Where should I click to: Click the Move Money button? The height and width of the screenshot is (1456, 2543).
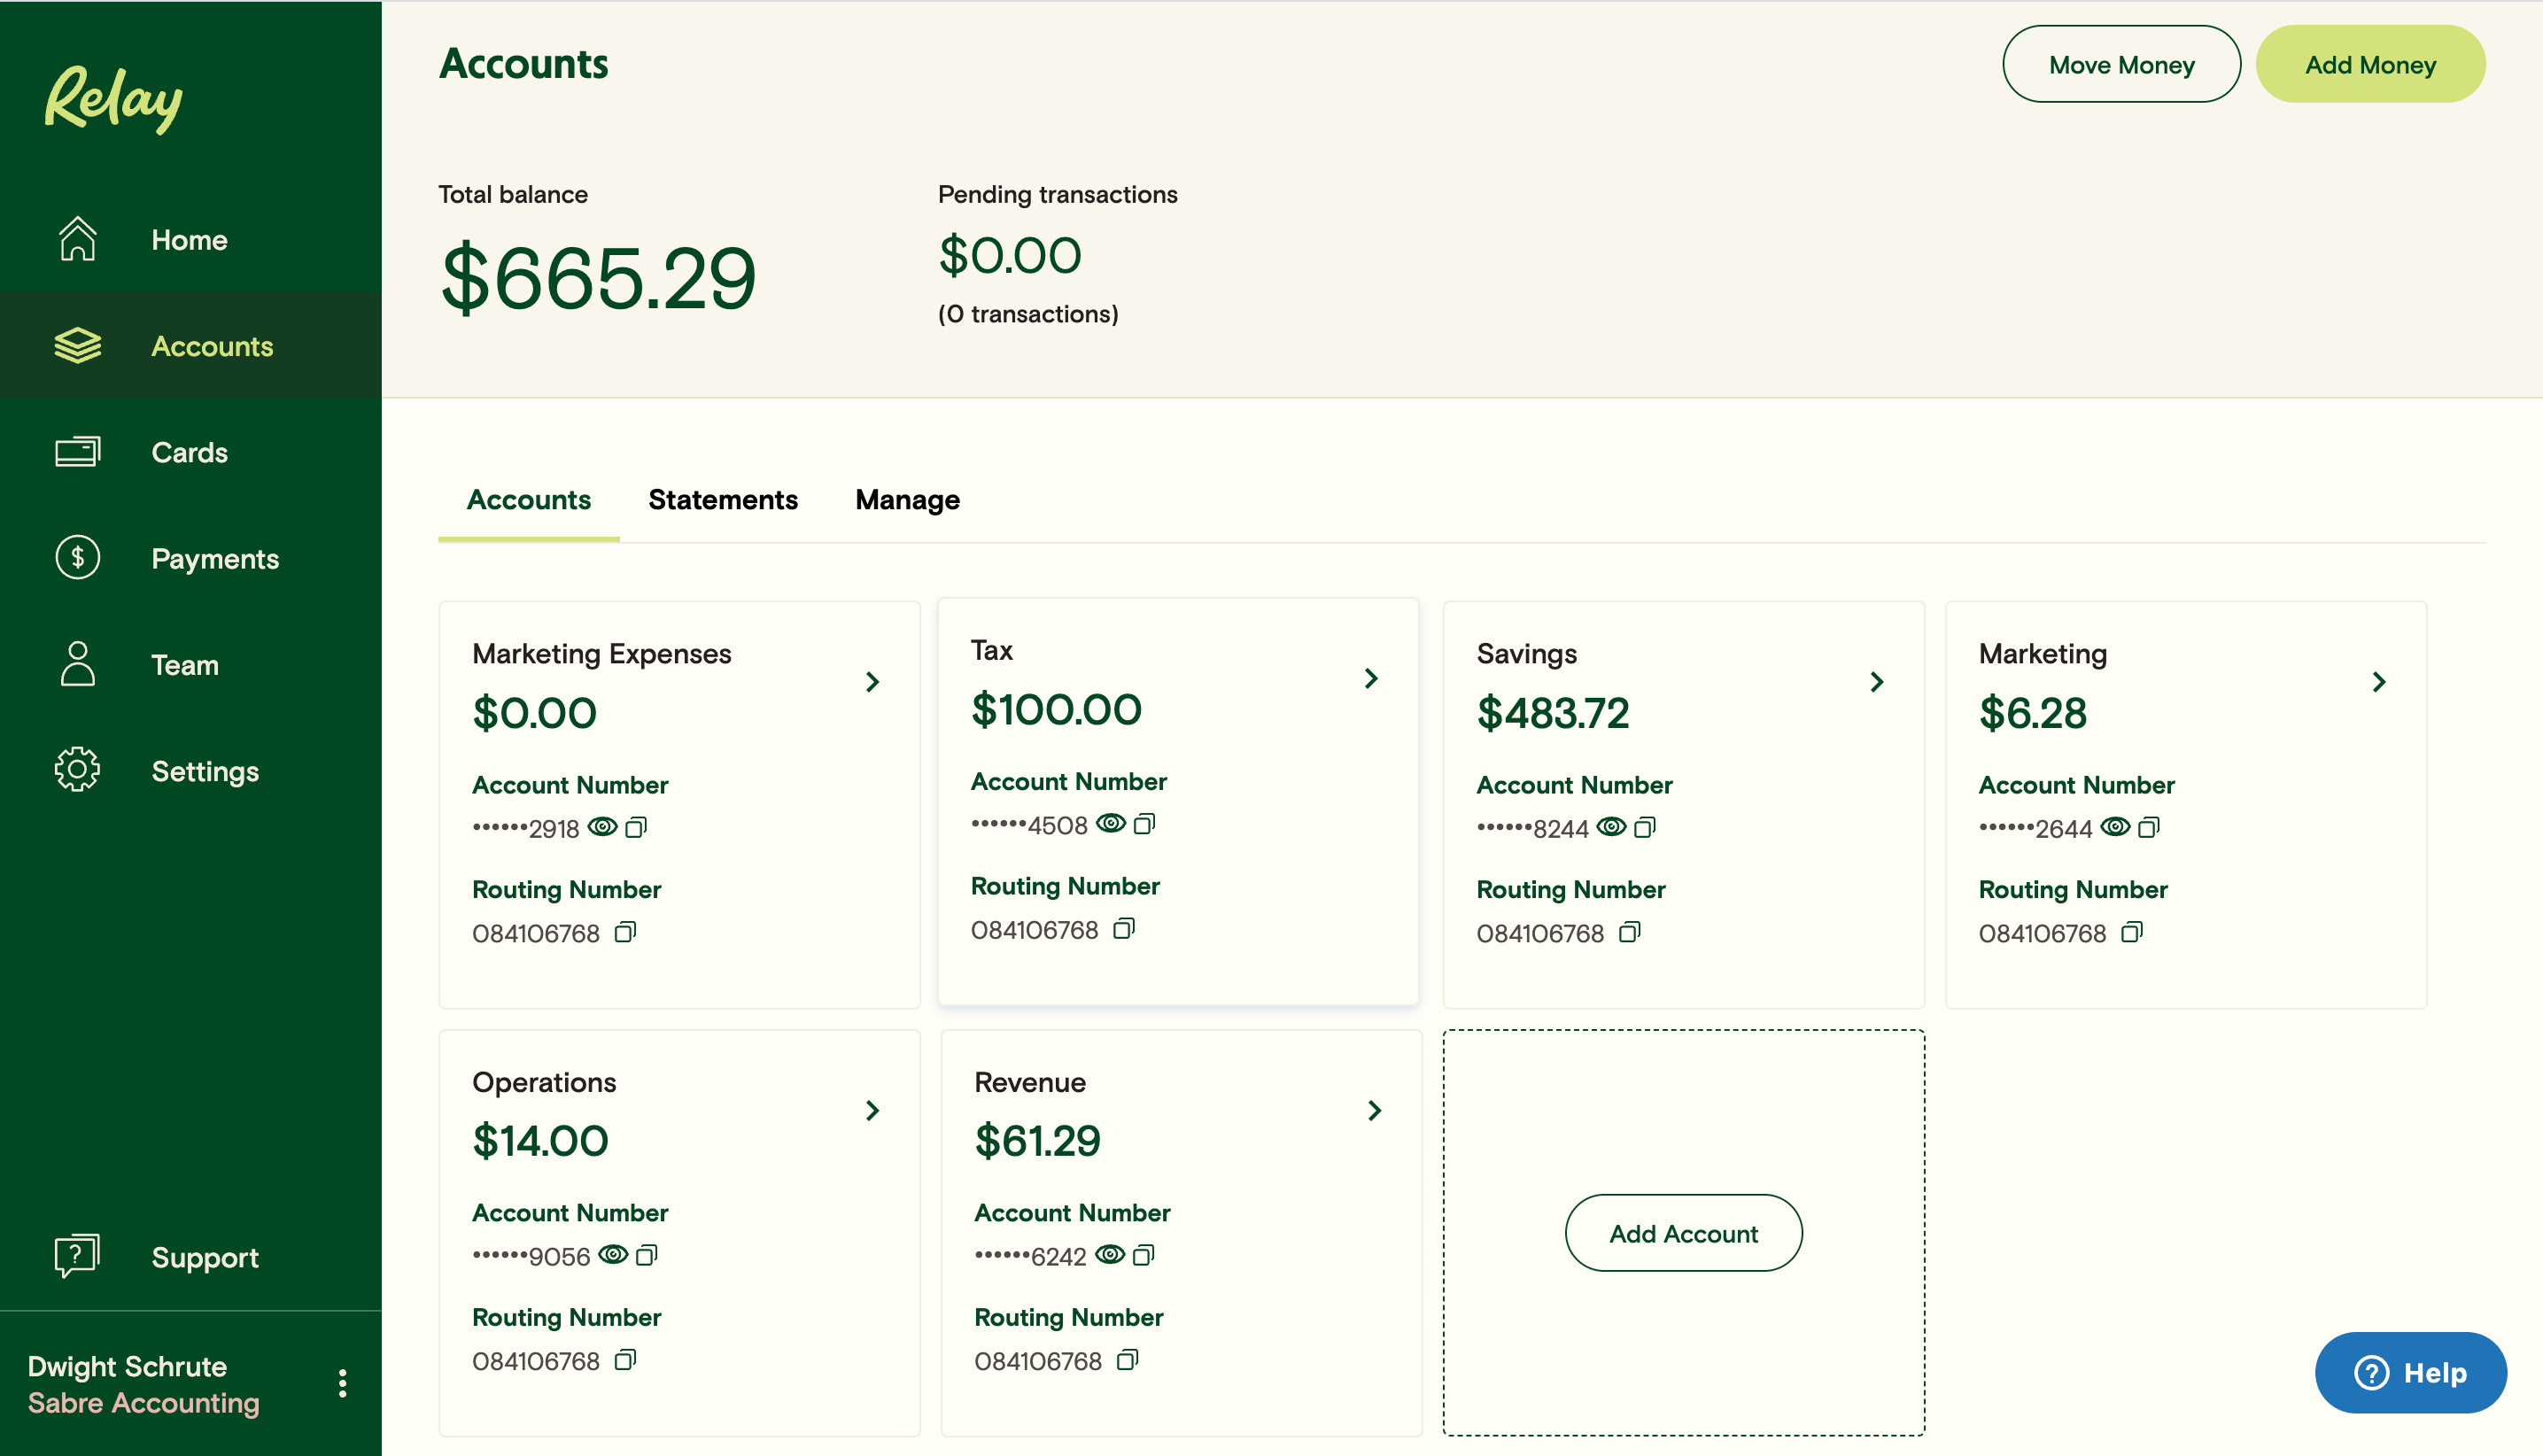pyautogui.click(x=2121, y=63)
